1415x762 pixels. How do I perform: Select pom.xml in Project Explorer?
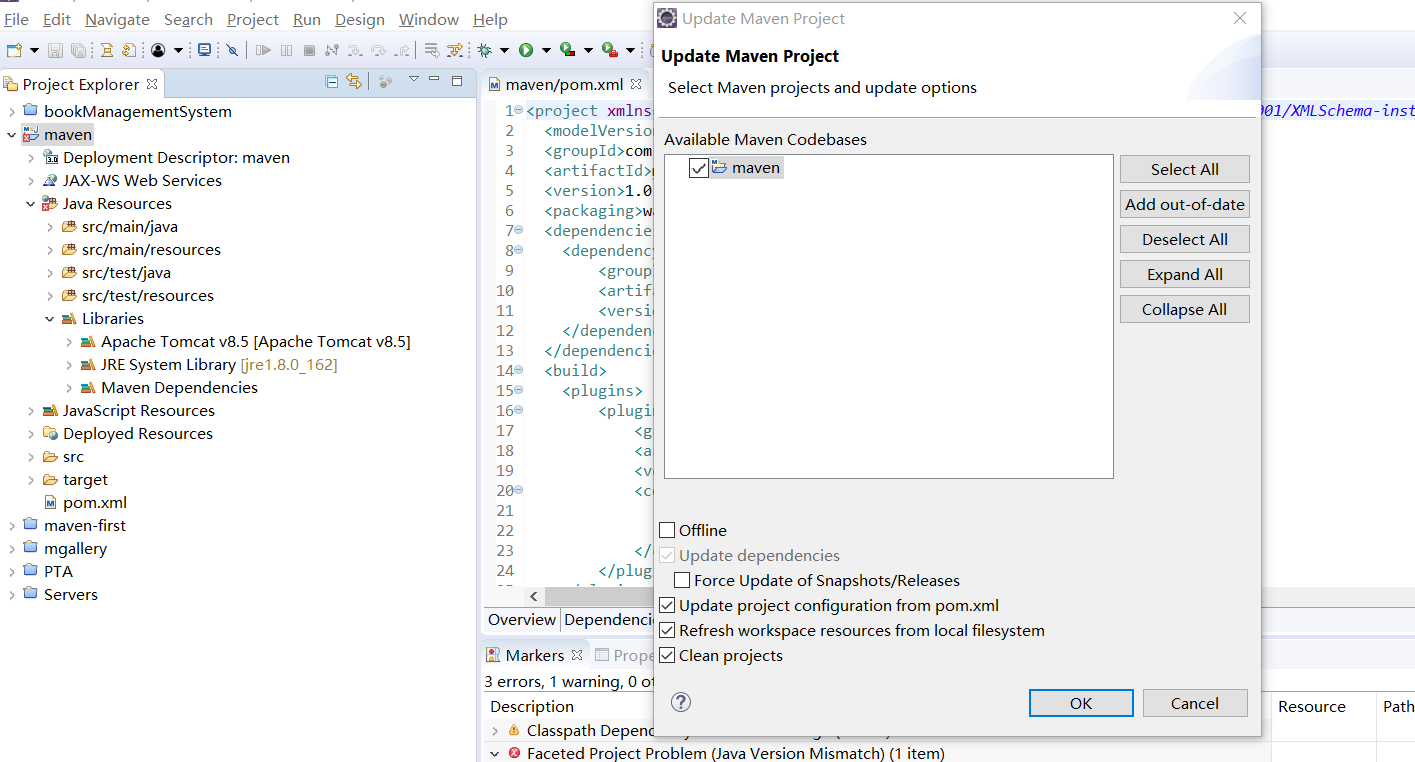[x=94, y=502]
